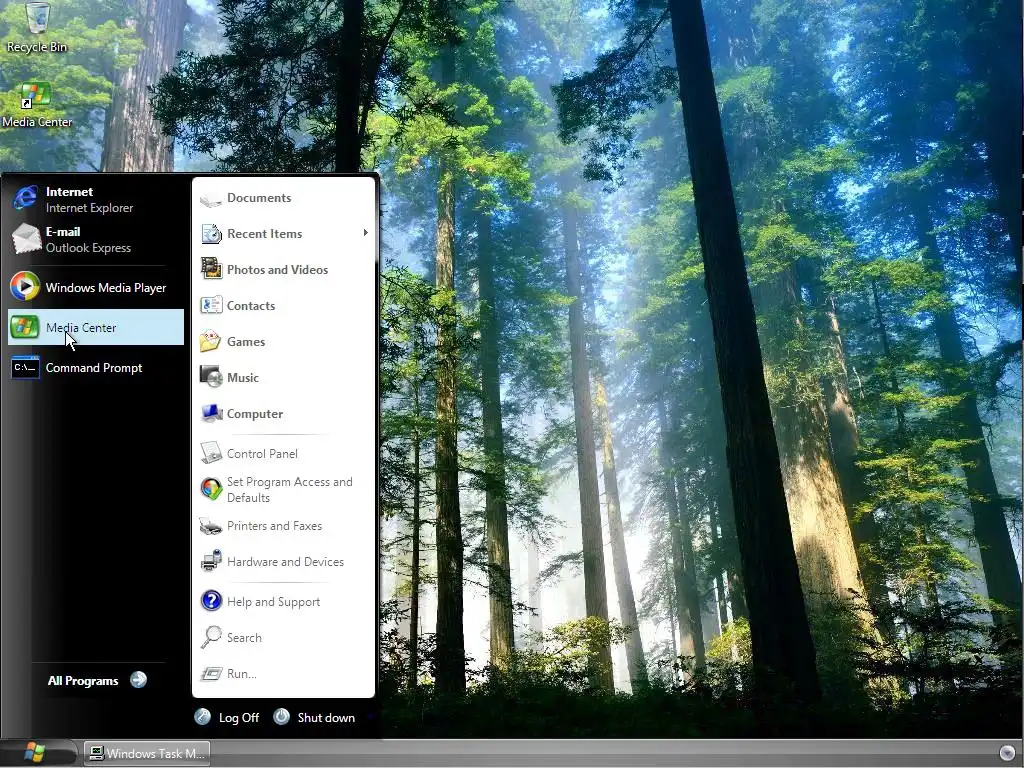Expand the Recent Items submenu arrow
1024x768 pixels.
pos(365,233)
